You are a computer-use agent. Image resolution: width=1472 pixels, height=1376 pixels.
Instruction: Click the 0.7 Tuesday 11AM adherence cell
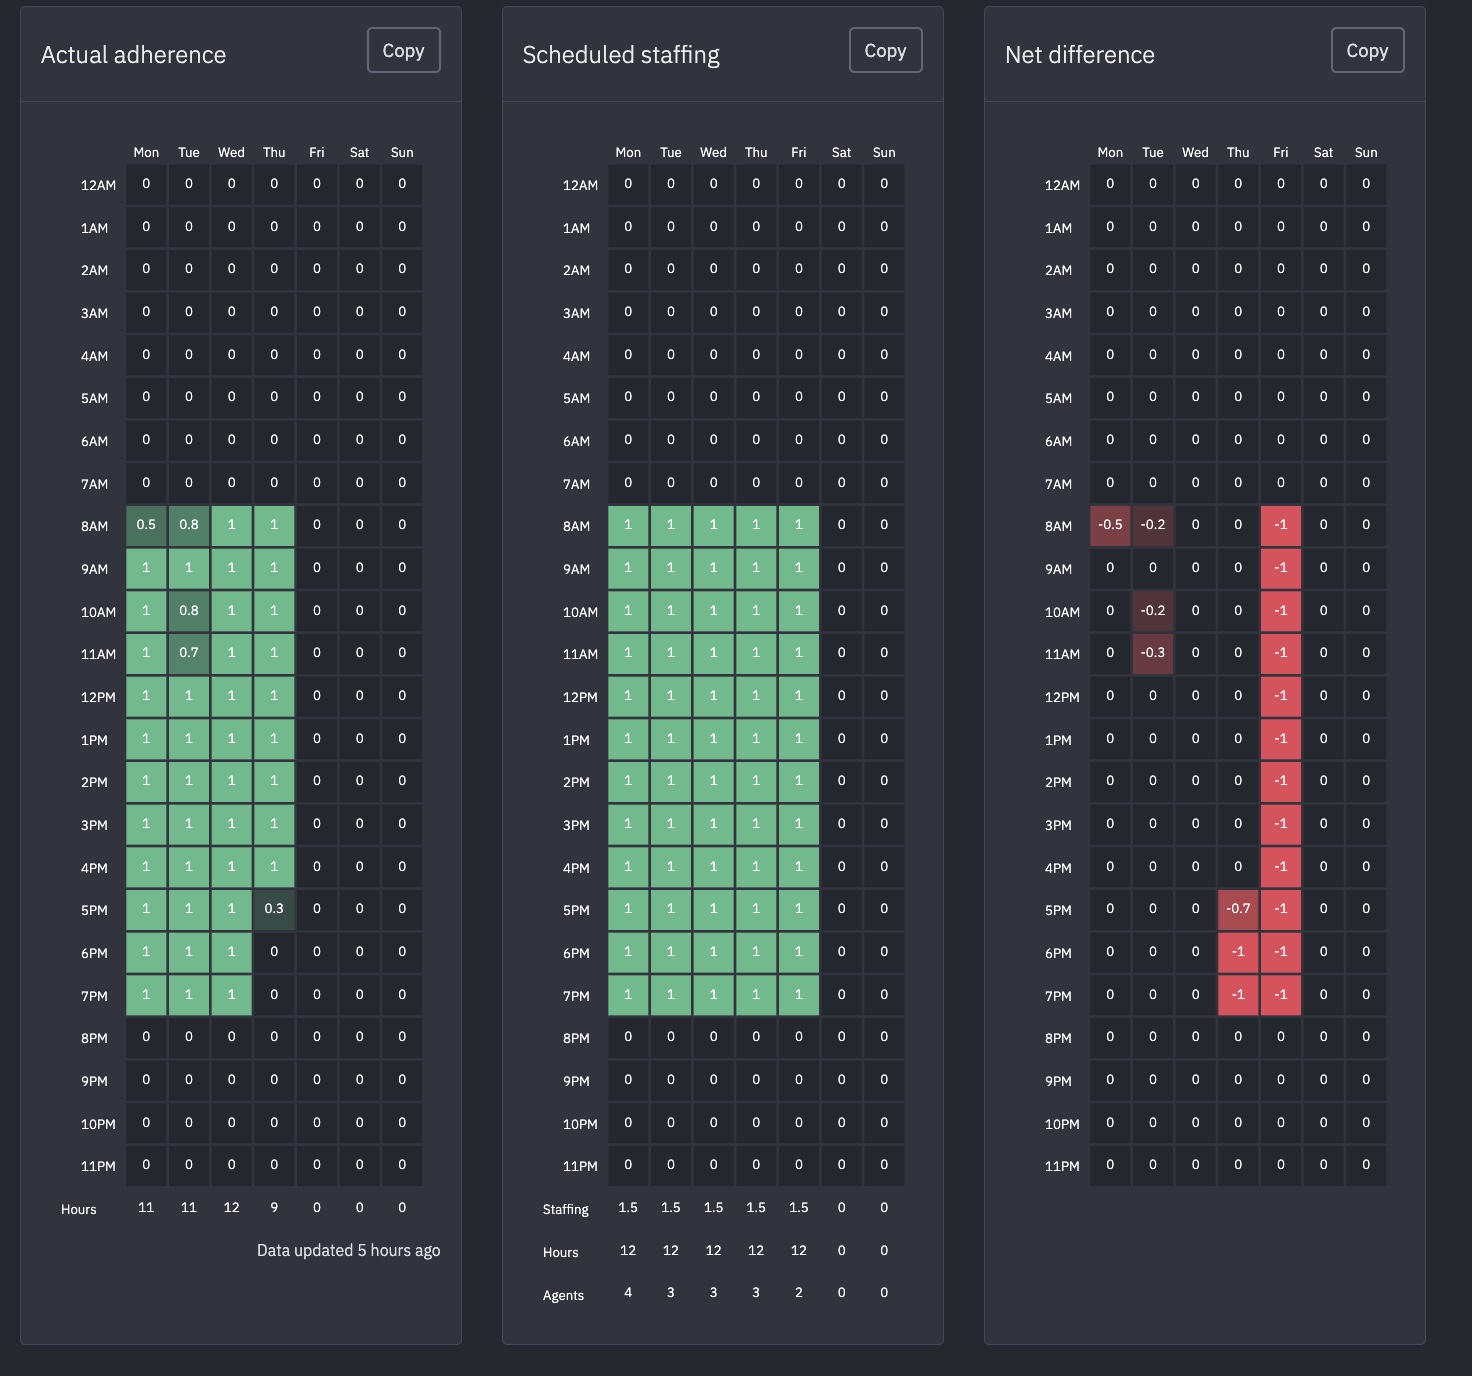189,653
